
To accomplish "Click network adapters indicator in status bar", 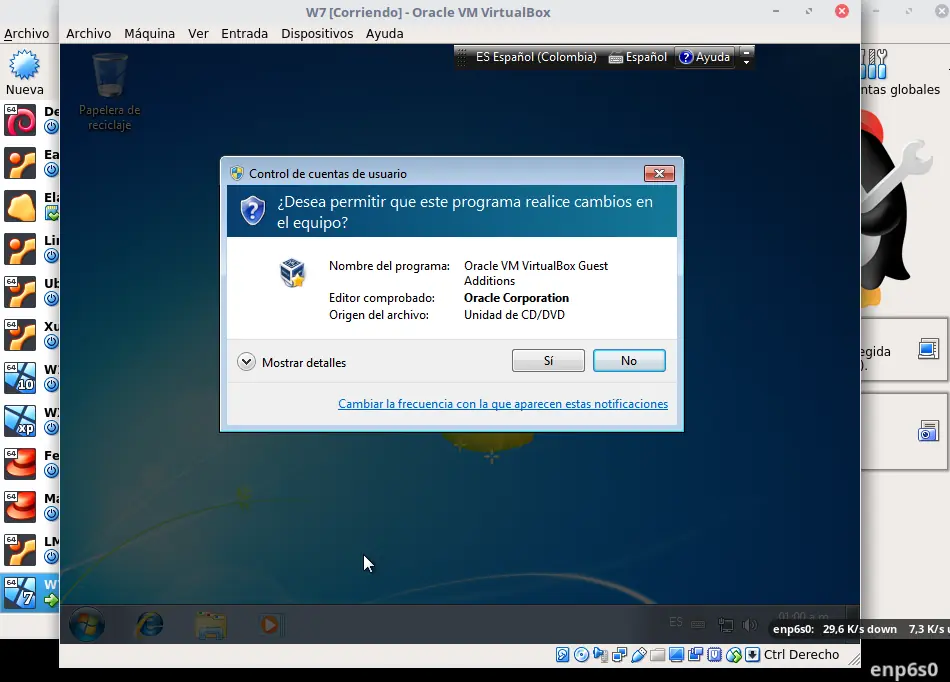I will (619, 655).
